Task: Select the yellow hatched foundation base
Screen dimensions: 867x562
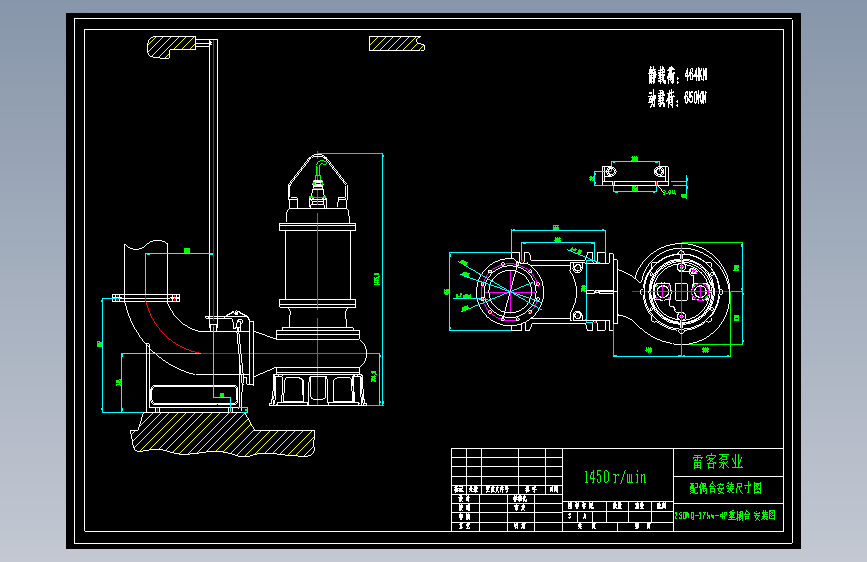Action: click(223, 434)
